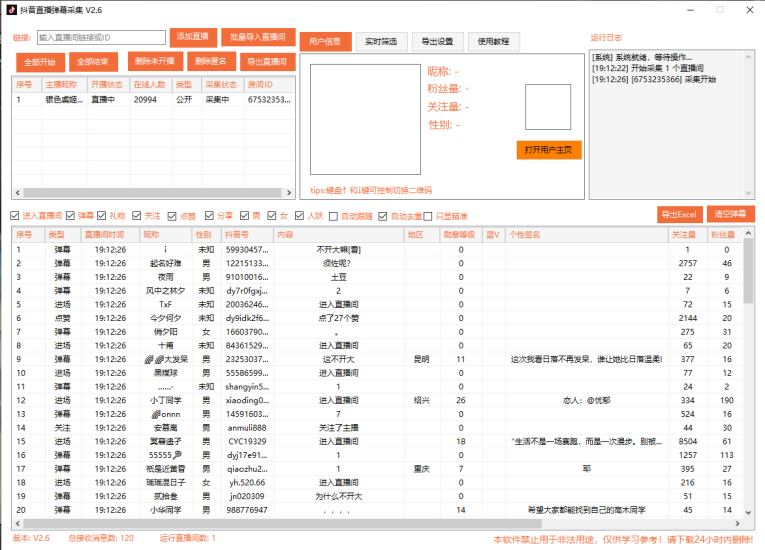Image resolution: width=765 pixels, height=550 pixels.
Task: Select row 12 by user 小丁同学
Action: coord(378,400)
